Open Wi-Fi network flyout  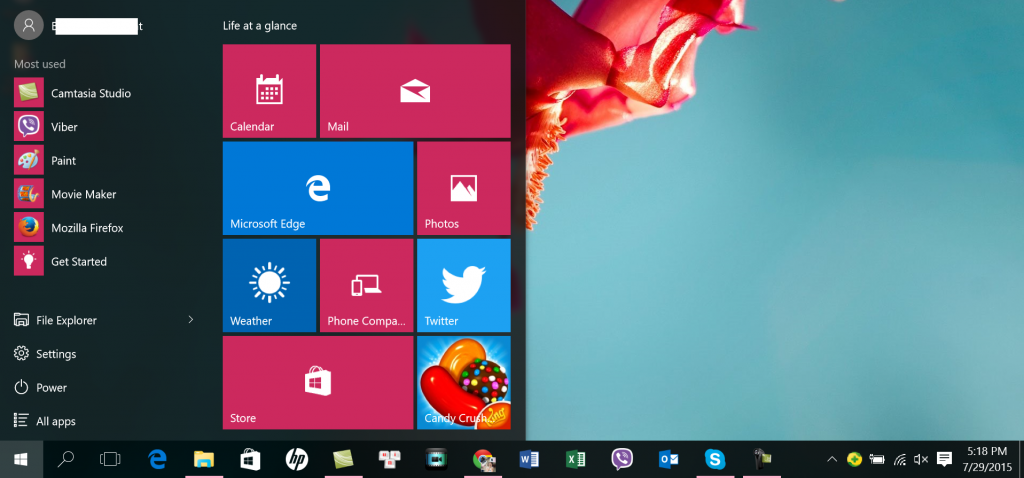point(900,460)
